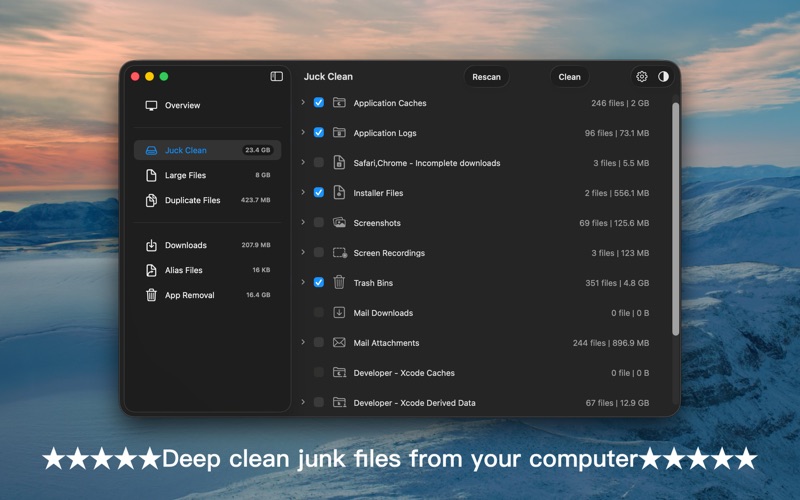This screenshot has width=800, height=500.
Task: Click the Installer Files document icon
Action: coord(339,193)
